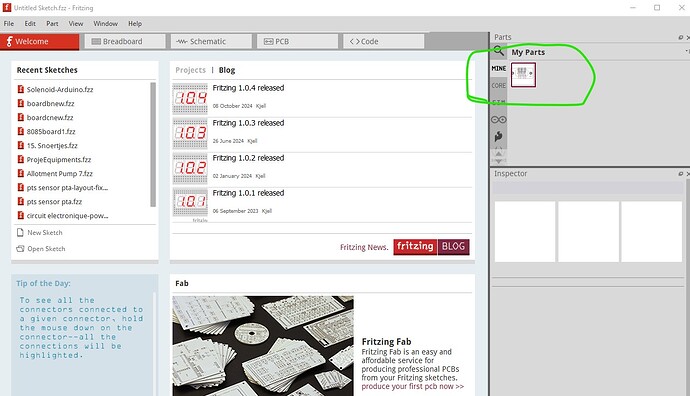Open recent sketch boardbnew.fzz
Screen dimensions: 690x396
(51, 103)
